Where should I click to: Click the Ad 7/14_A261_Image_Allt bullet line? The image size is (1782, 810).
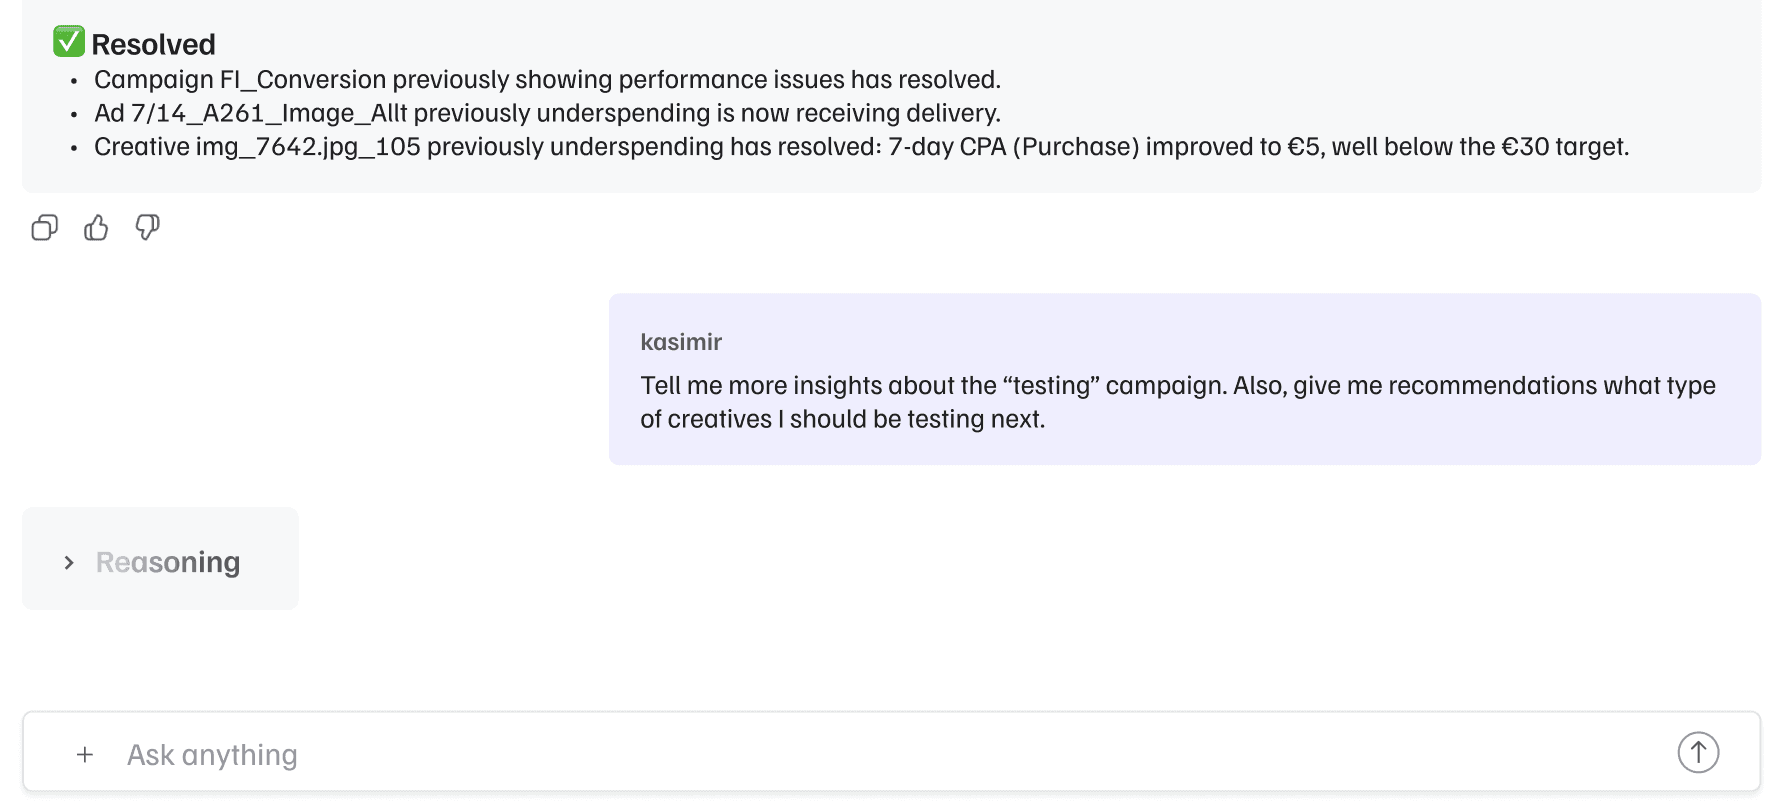(547, 113)
